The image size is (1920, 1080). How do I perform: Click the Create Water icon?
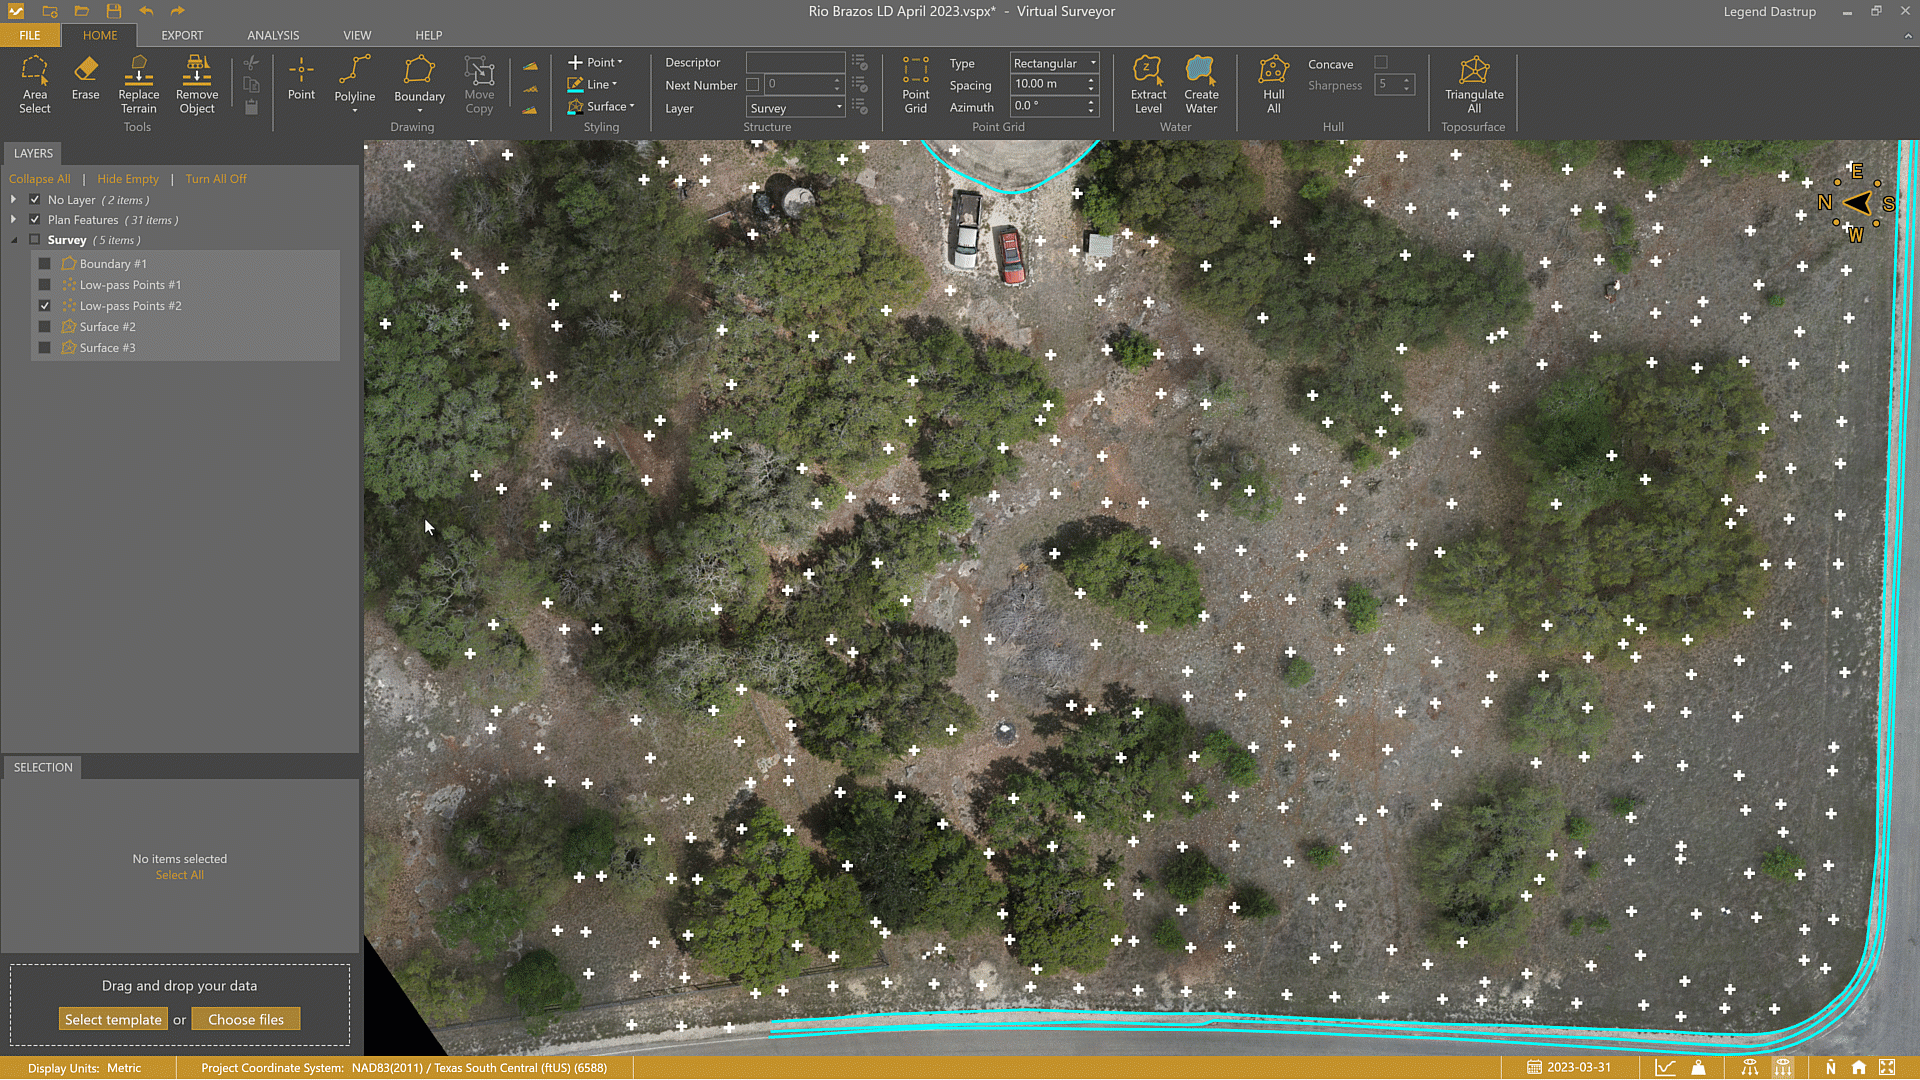point(1200,84)
